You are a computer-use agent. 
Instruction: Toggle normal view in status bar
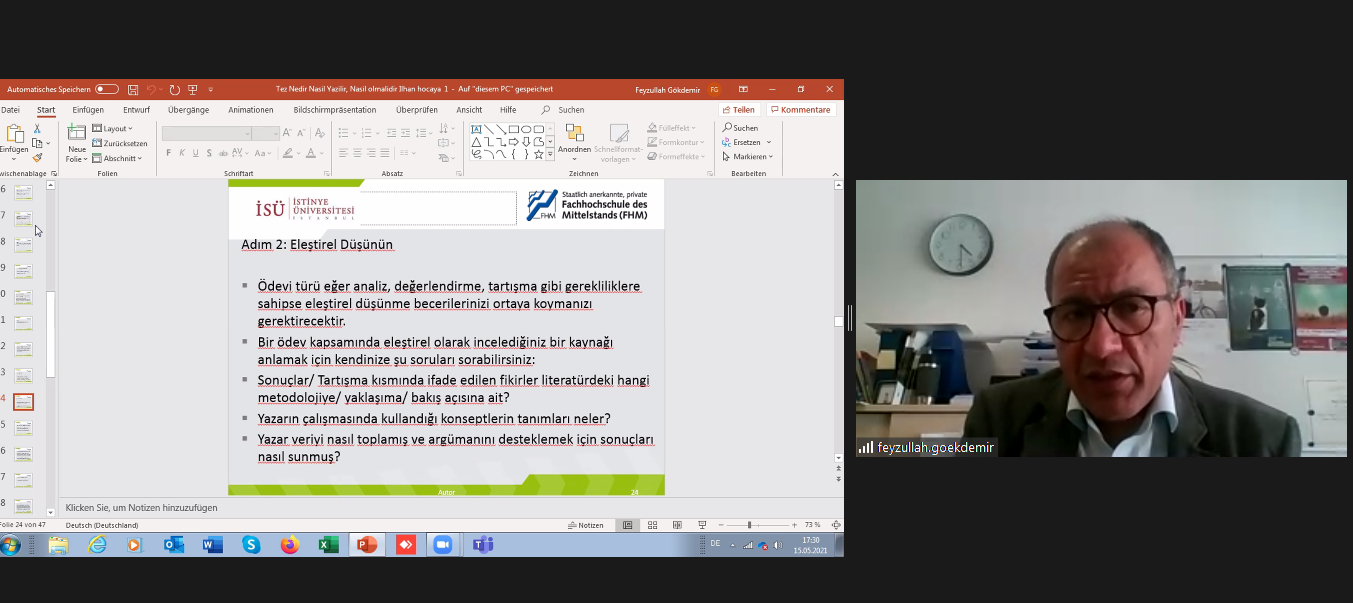coord(627,525)
